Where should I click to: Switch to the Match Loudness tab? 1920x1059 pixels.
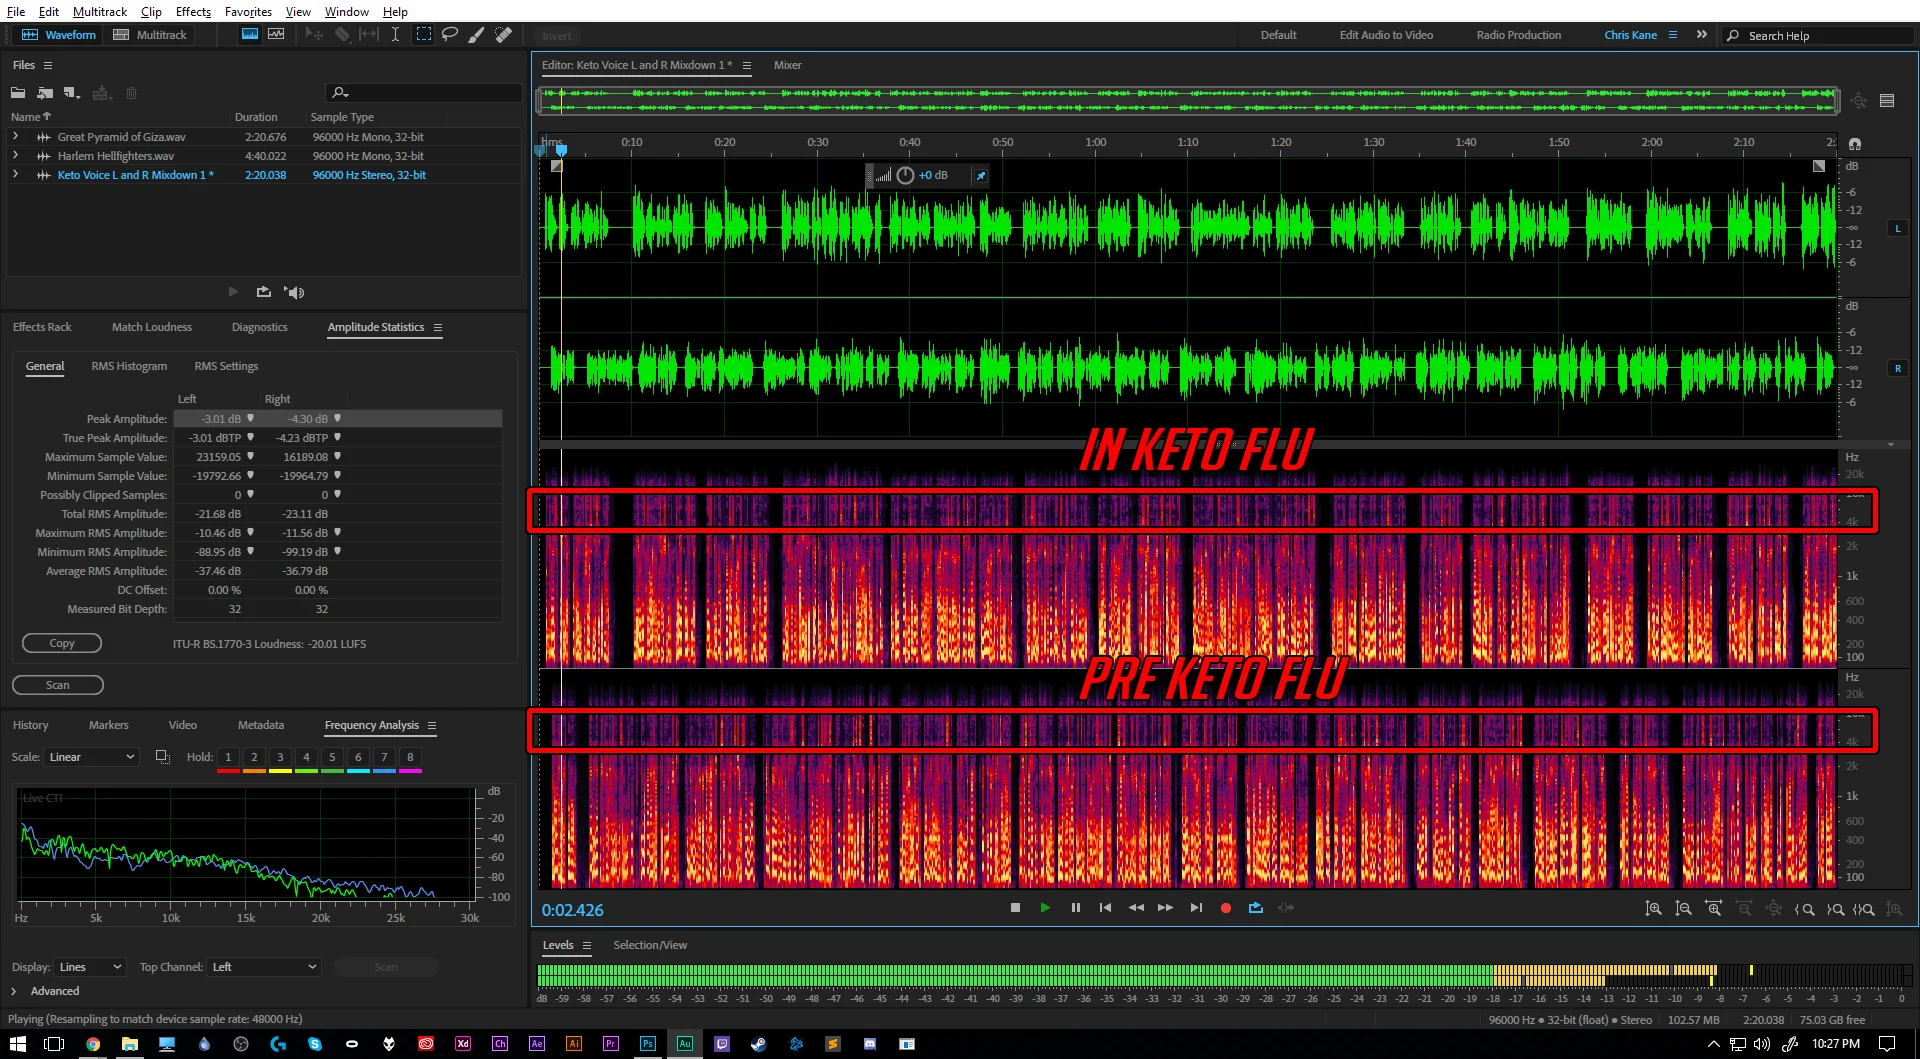click(x=152, y=327)
